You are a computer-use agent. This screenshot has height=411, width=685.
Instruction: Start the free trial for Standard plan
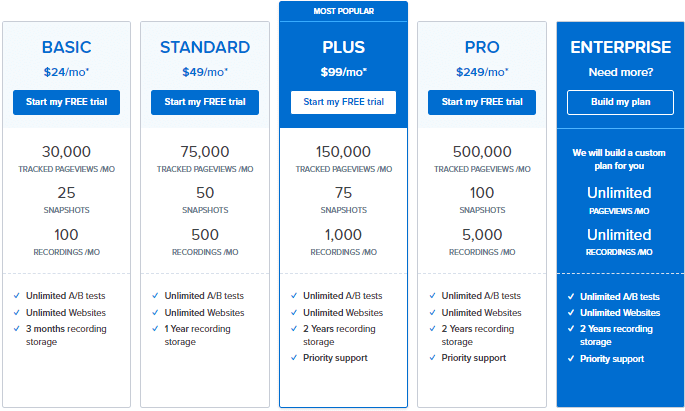click(x=205, y=102)
